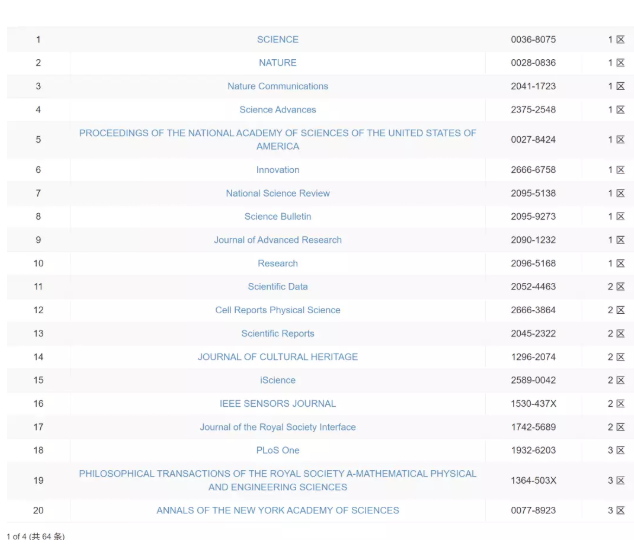Open JOURNAL OF CULTURAL HERITAGE link
Image resolution: width=634 pixels, height=546 pixels.
(x=278, y=357)
